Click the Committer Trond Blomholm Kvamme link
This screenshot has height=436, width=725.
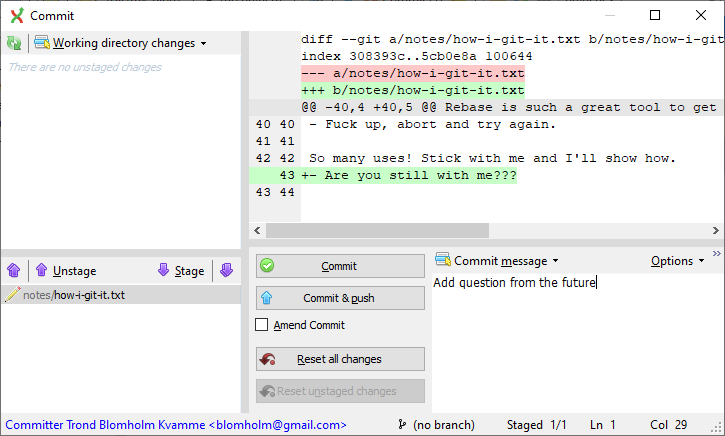[176, 425]
